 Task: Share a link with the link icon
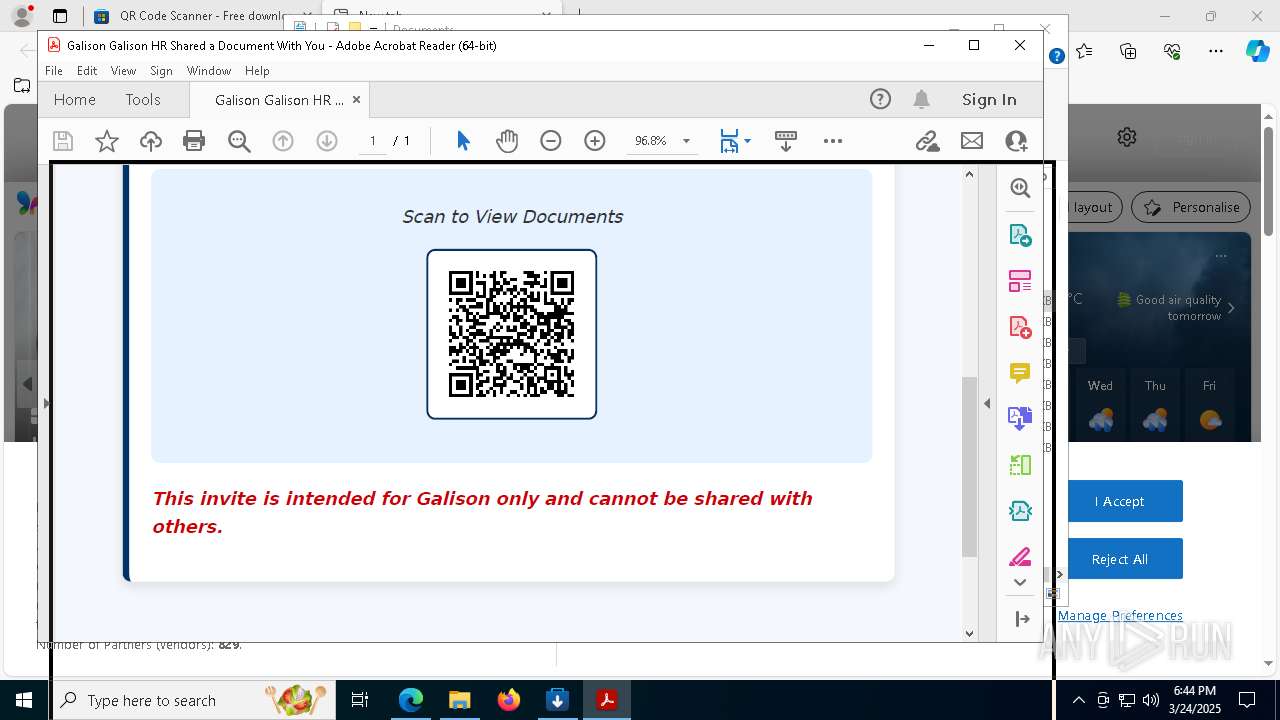point(927,141)
